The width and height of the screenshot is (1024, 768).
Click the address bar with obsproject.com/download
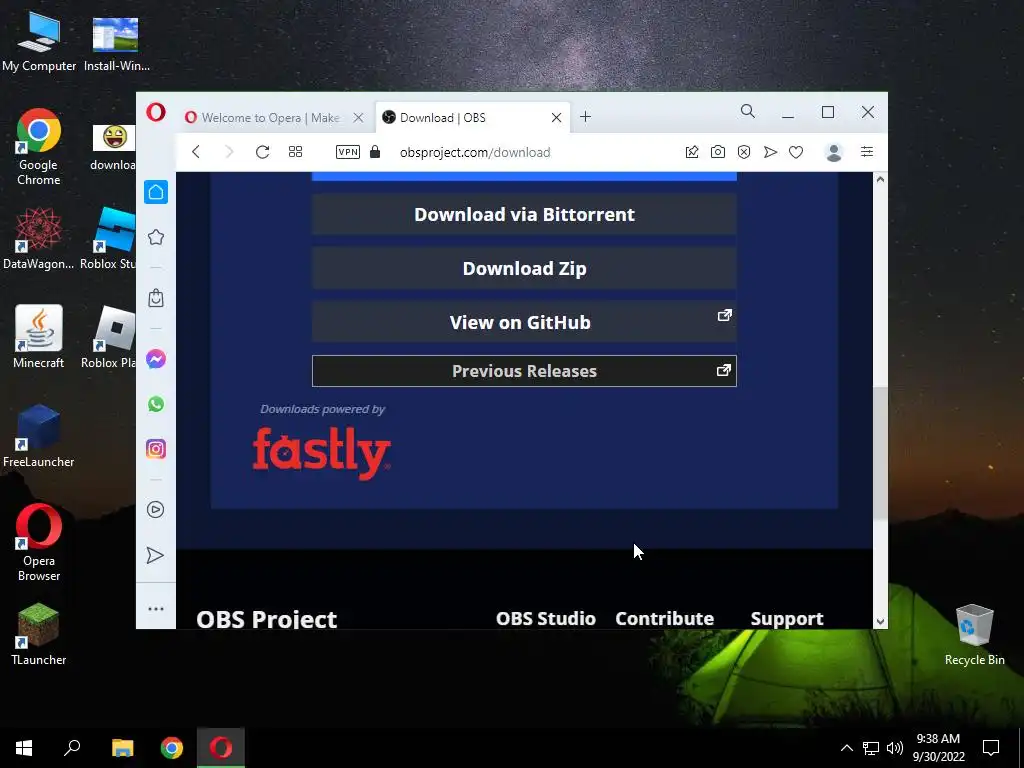[x=475, y=152]
